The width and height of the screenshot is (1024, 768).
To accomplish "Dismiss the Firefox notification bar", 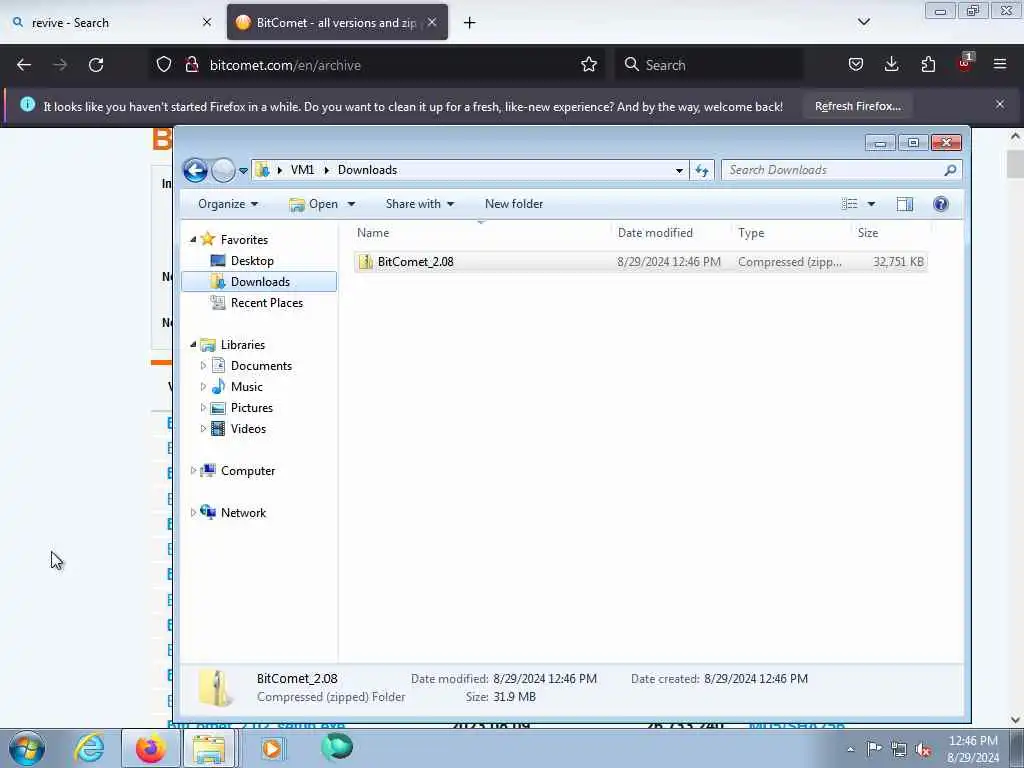I will coord(999,104).
